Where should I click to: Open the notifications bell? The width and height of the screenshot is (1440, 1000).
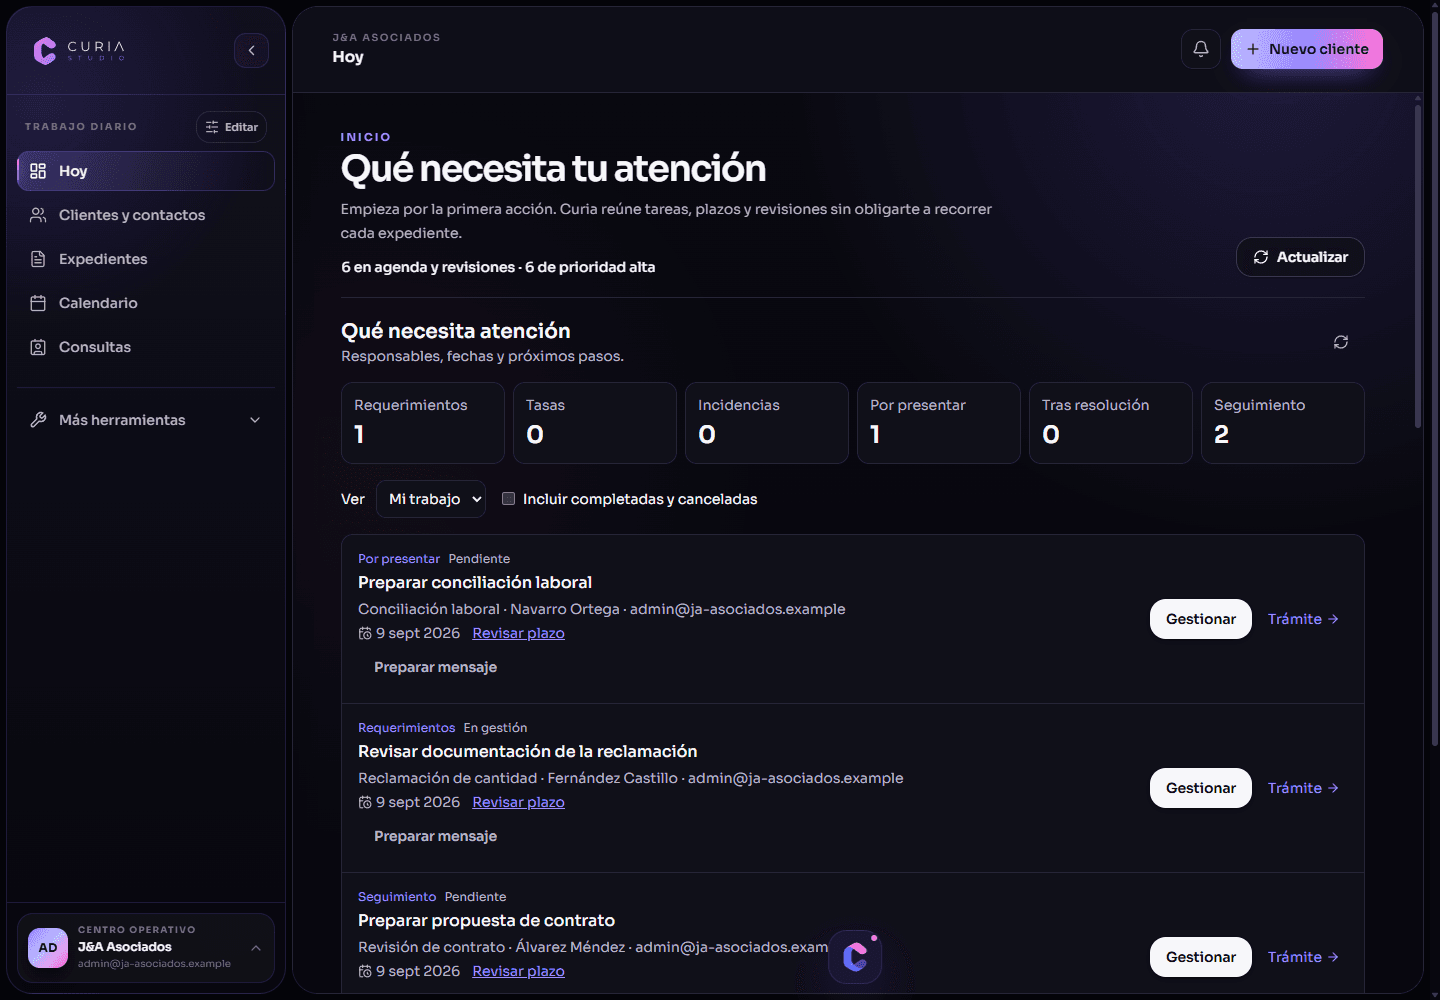1201,49
